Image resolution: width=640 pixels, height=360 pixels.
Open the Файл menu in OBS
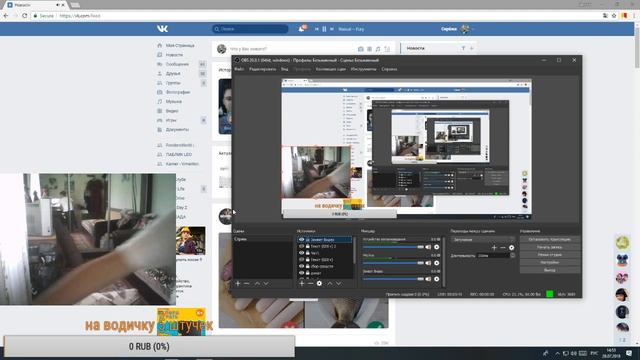[x=239, y=69]
